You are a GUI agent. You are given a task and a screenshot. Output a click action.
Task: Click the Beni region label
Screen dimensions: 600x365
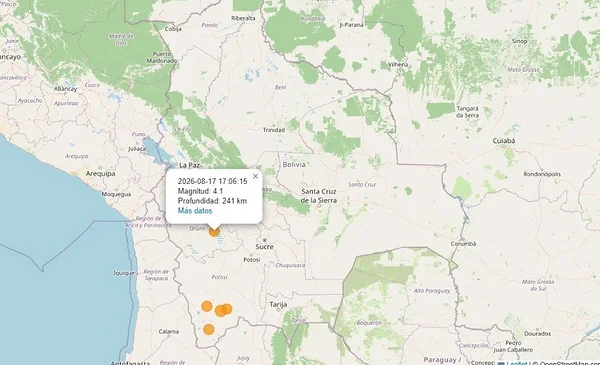(280, 87)
